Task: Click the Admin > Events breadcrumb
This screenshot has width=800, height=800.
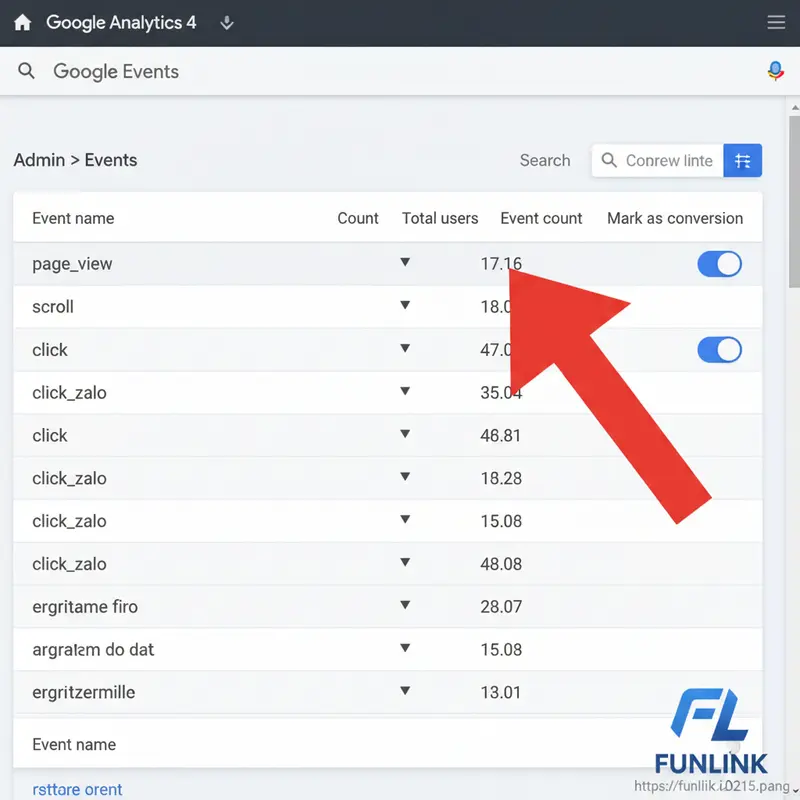Action: tap(75, 160)
